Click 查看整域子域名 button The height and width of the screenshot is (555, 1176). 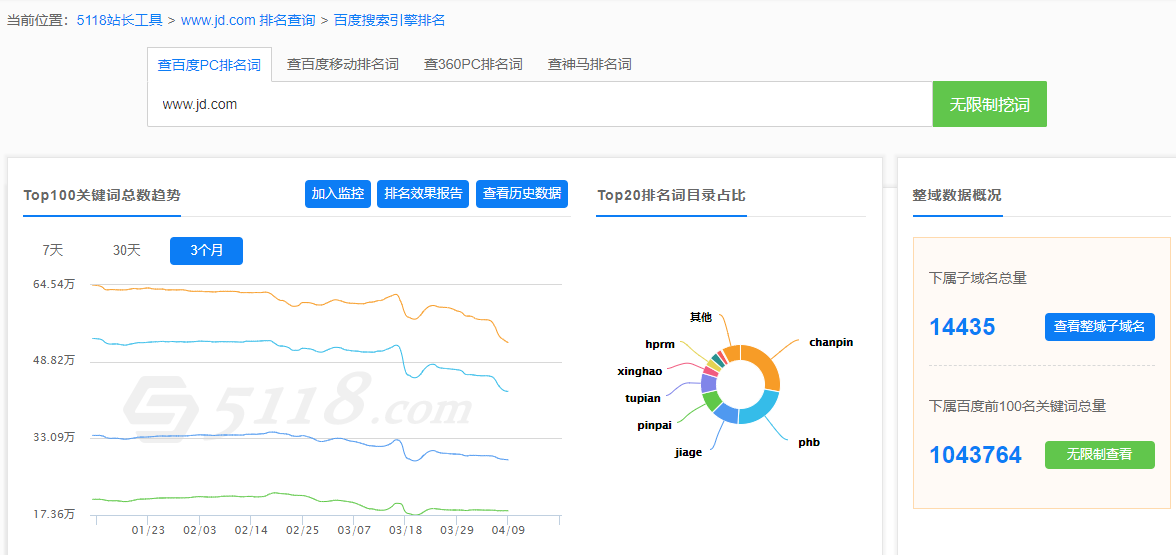[1100, 327]
